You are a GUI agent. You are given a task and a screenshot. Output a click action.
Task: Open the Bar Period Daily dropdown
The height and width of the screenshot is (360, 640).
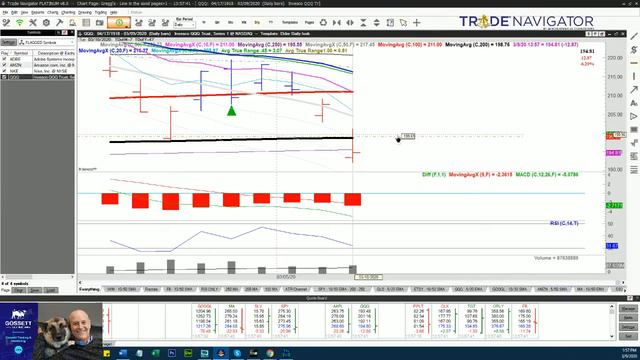click(184, 25)
